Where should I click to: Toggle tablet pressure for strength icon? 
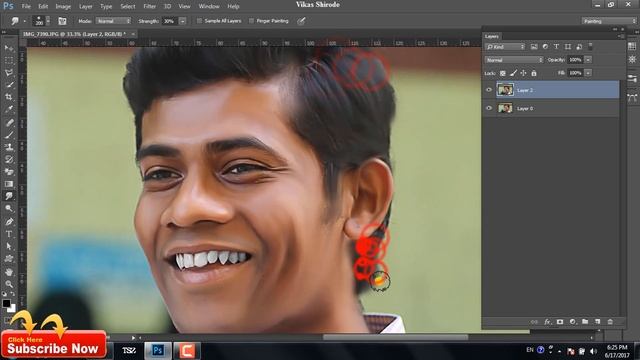click(301, 21)
